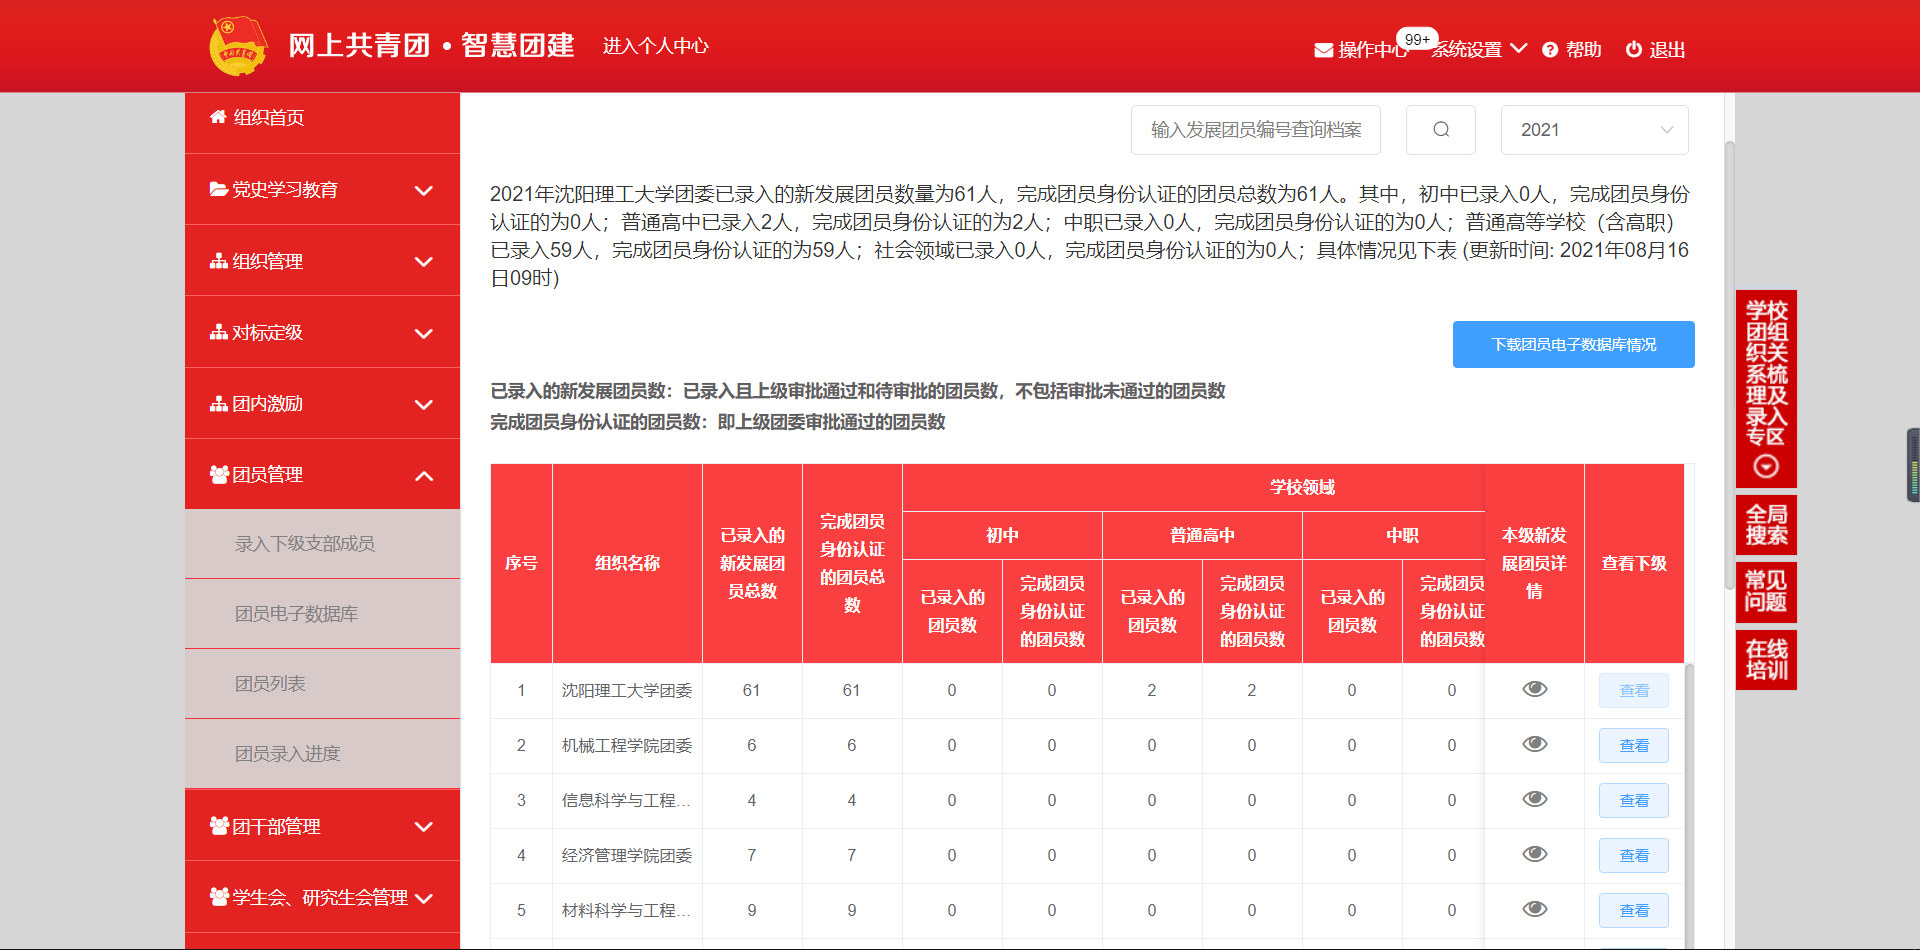The image size is (1920, 950).
Task: Open 系统设置 dropdown menu
Action: tap(1479, 49)
